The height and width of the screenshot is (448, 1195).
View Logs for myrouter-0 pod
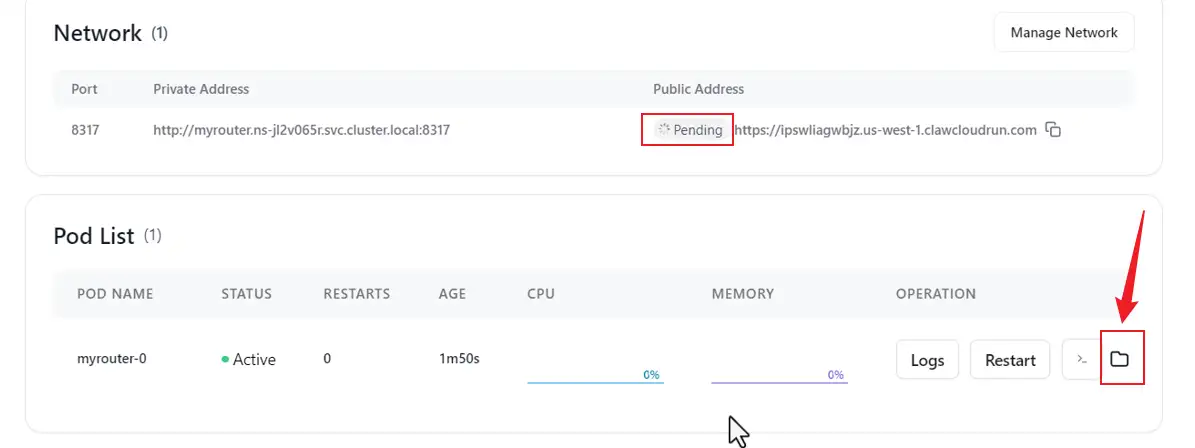click(x=927, y=360)
